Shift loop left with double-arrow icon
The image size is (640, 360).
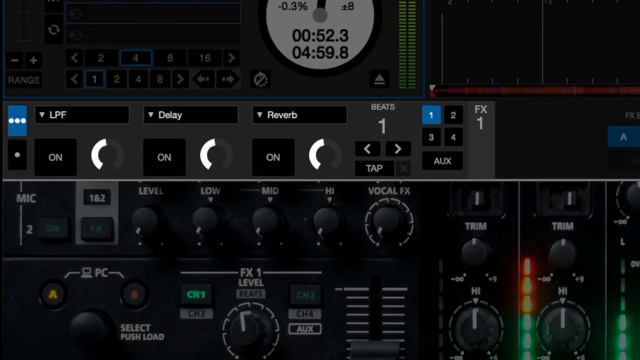(x=203, y=79)
